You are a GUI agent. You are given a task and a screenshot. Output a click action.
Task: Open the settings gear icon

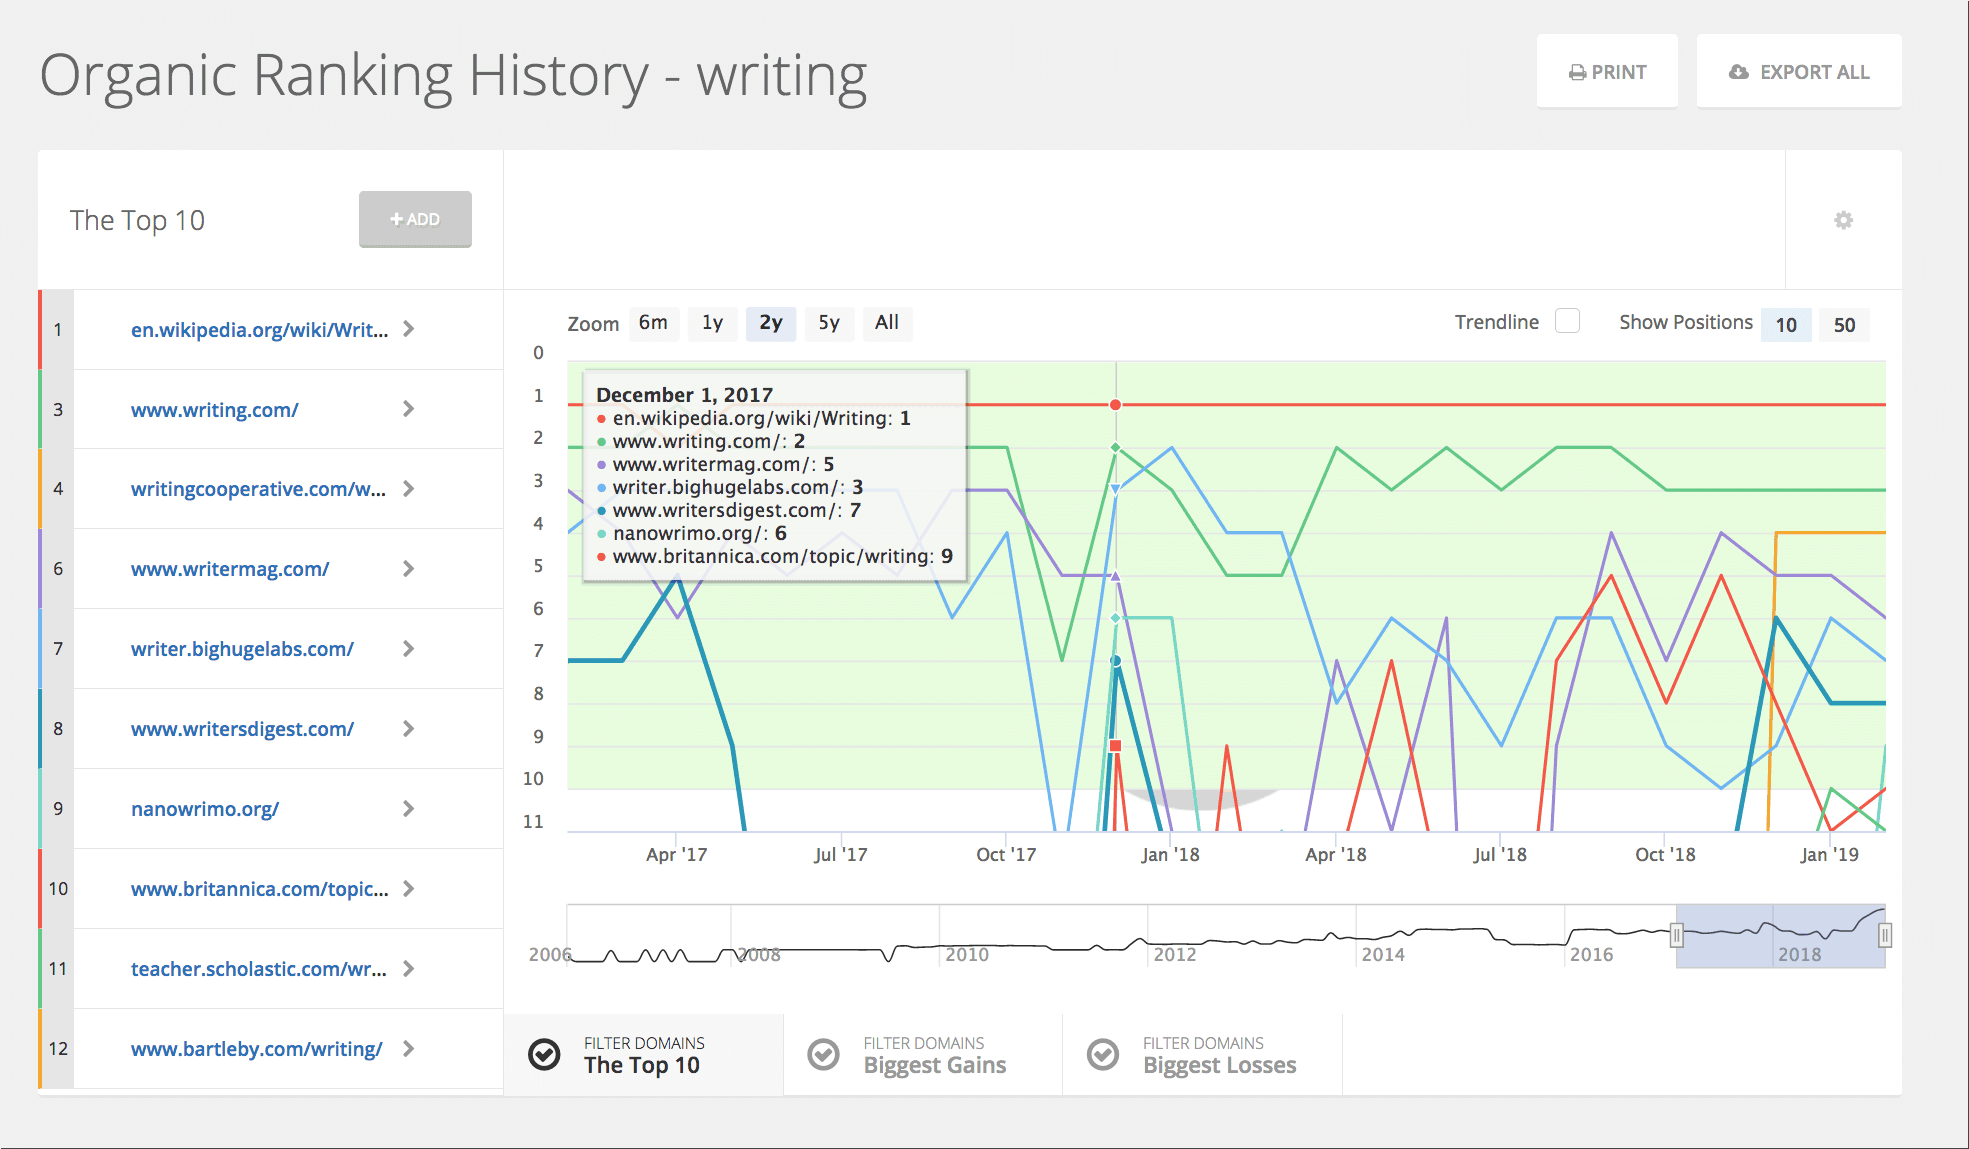(1843, 220)
